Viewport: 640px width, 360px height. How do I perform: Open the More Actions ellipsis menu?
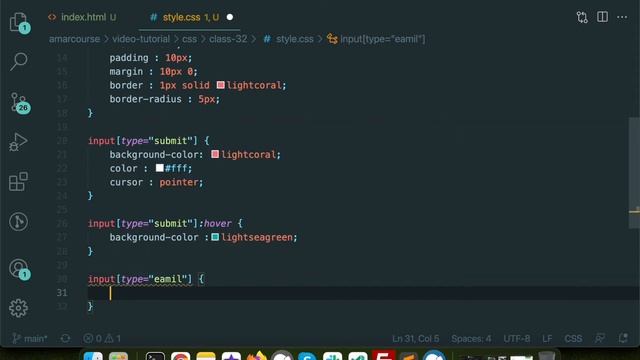coord(622,17)
